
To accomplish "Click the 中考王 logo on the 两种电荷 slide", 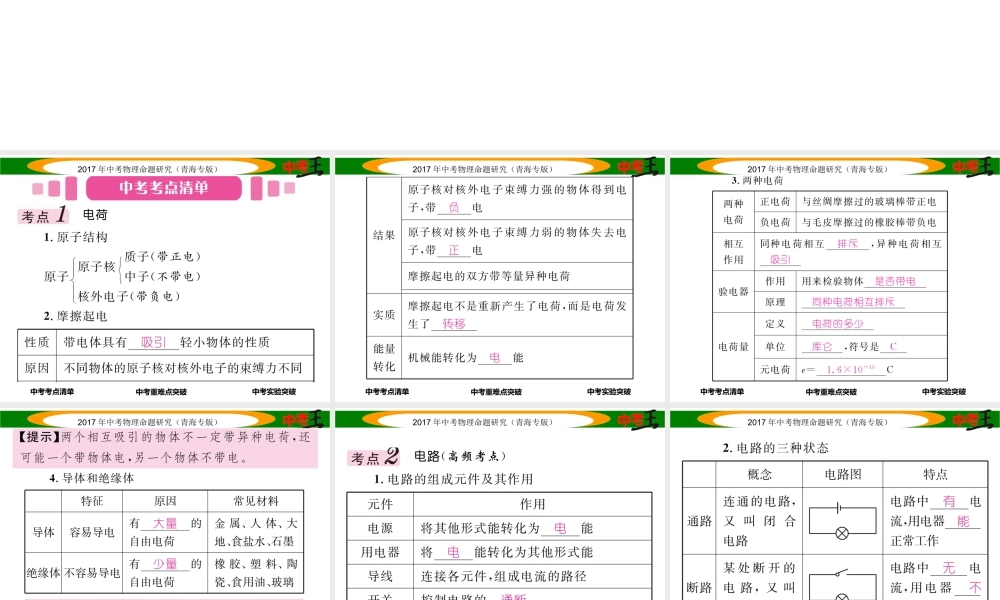I will (974, 167).
